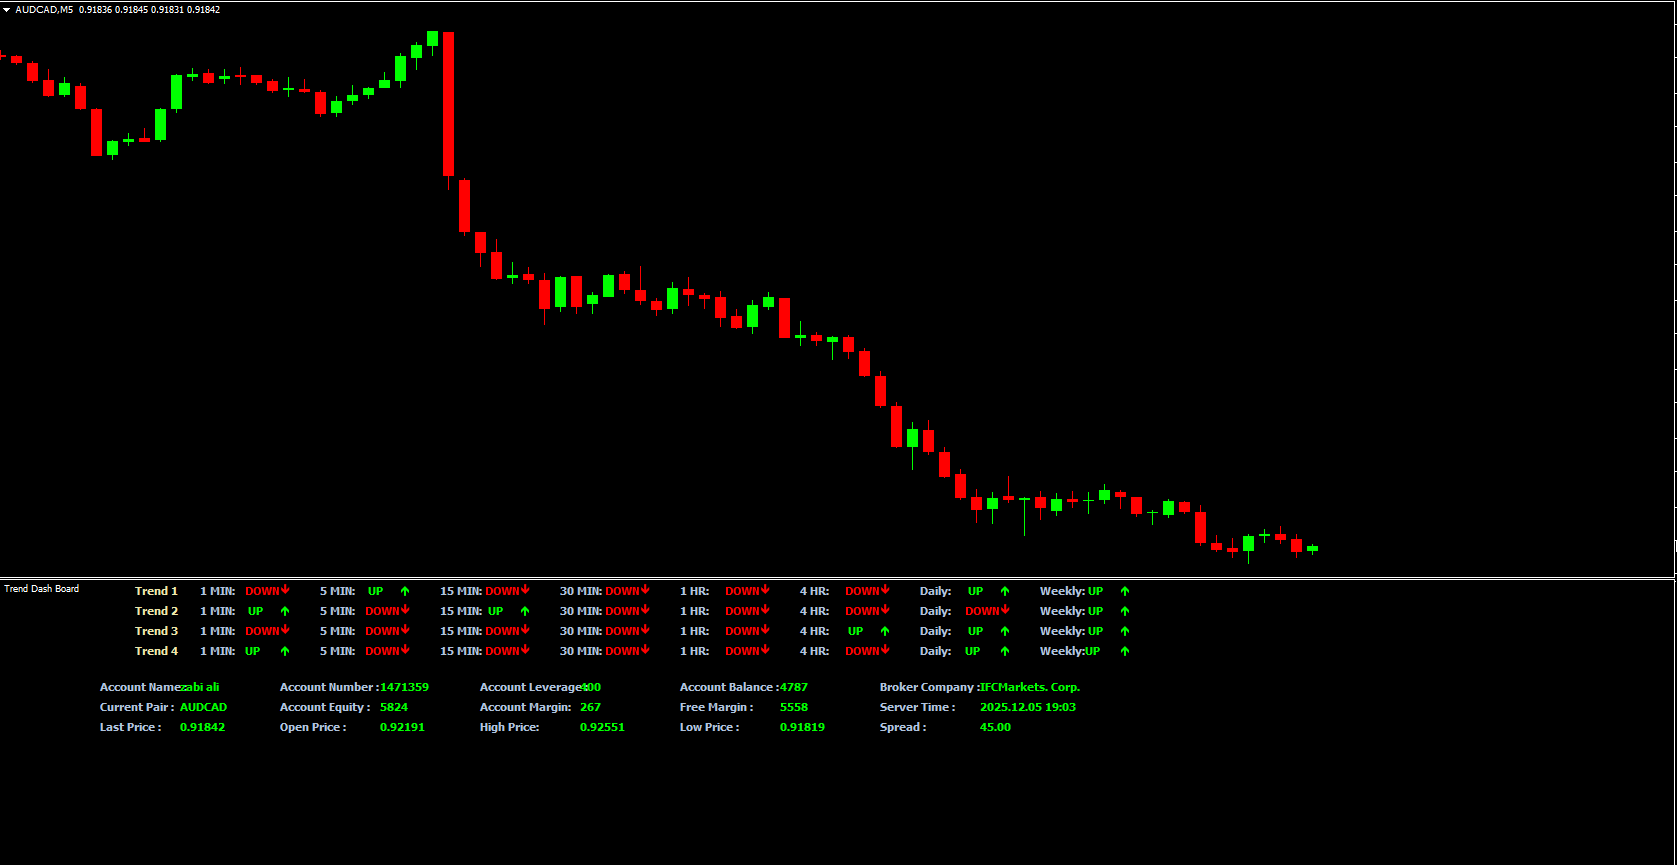Click Trend 2 1 MIN up arrow
Image resolution: width=1677 pixels, height=865 pixels.
(285, 611)
